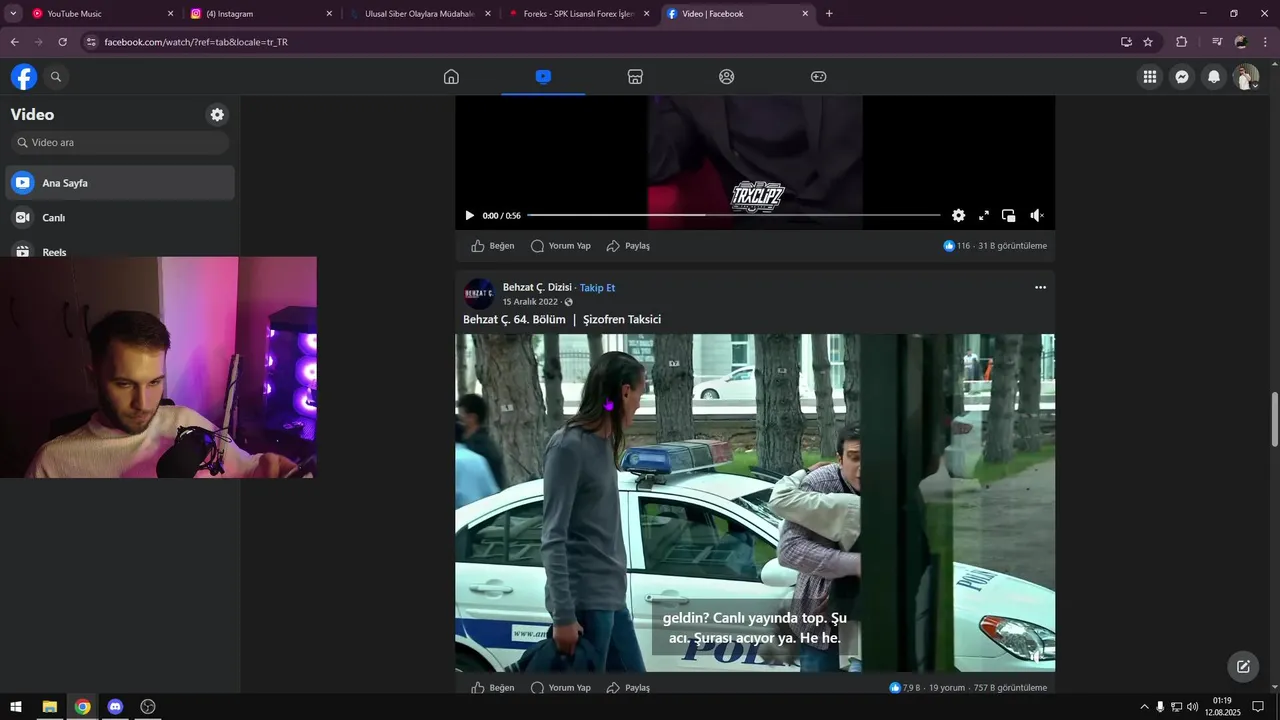Select 'Reels' in the Video sidebar
The width and height of the screenshot is (1280, 720).
click(x=120, y=250)
